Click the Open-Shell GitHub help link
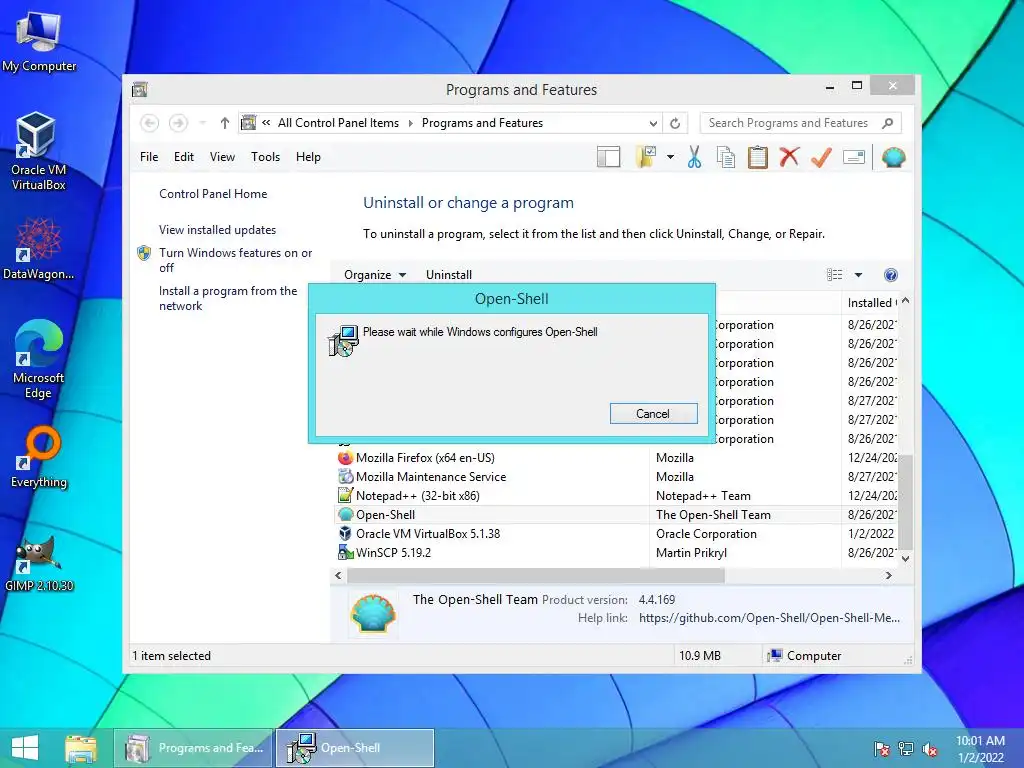This screenshot has width=1024, height=768. coord(769,618)
